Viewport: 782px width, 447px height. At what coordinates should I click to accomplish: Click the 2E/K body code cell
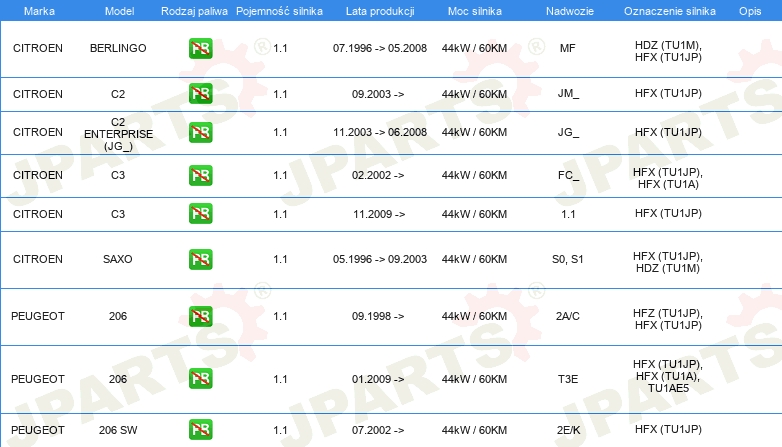[x=568, y=430]
